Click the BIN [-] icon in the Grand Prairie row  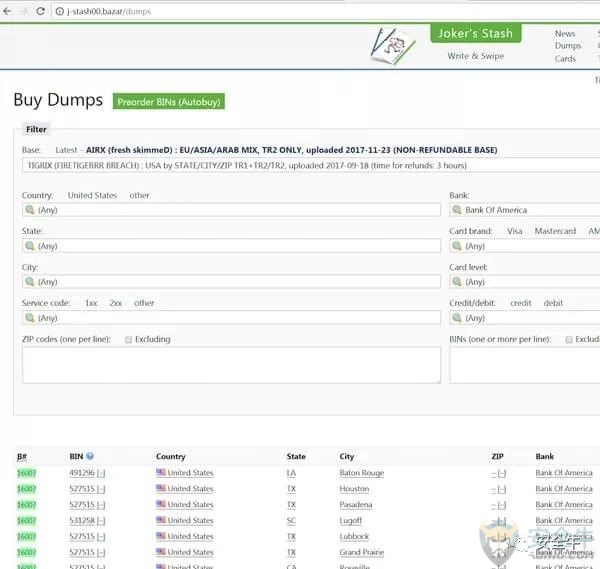click(x=101, y=553)
